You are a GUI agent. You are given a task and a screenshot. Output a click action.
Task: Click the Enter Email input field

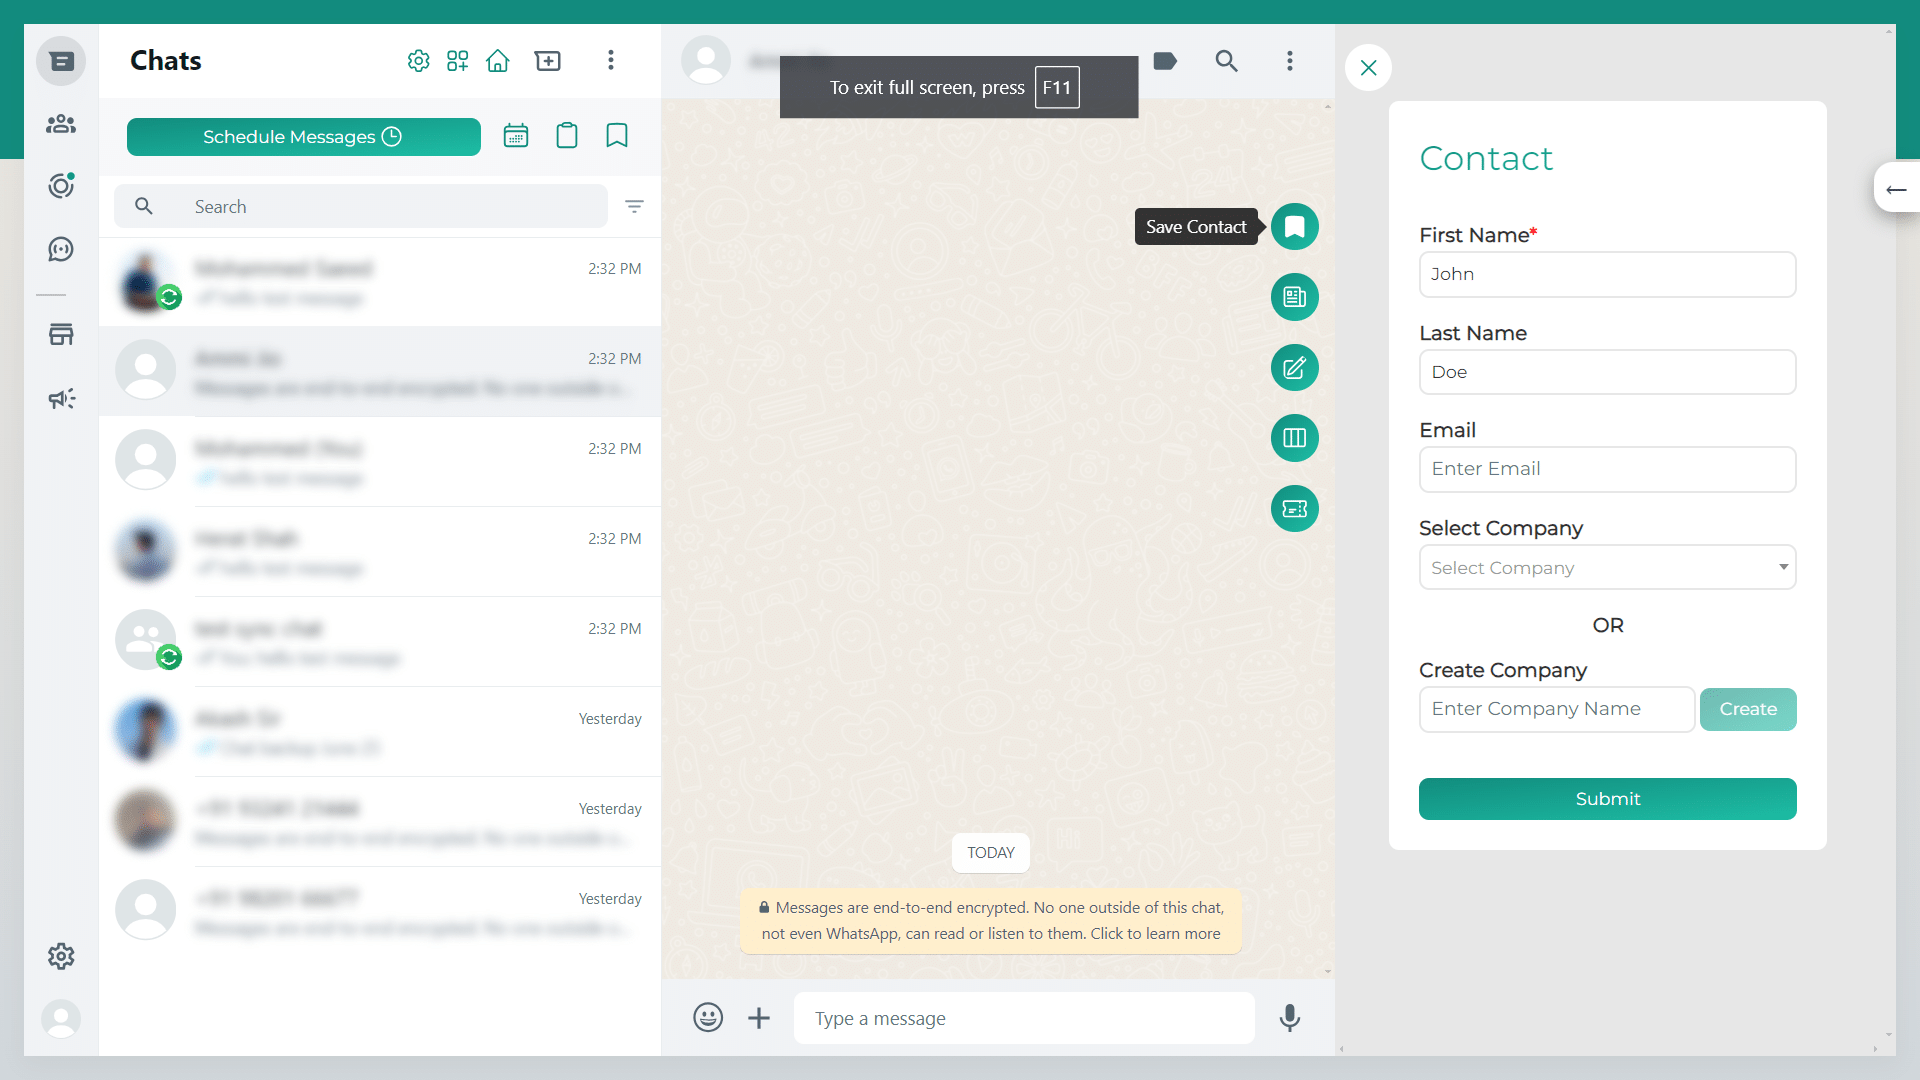(x=1607, y=469)
